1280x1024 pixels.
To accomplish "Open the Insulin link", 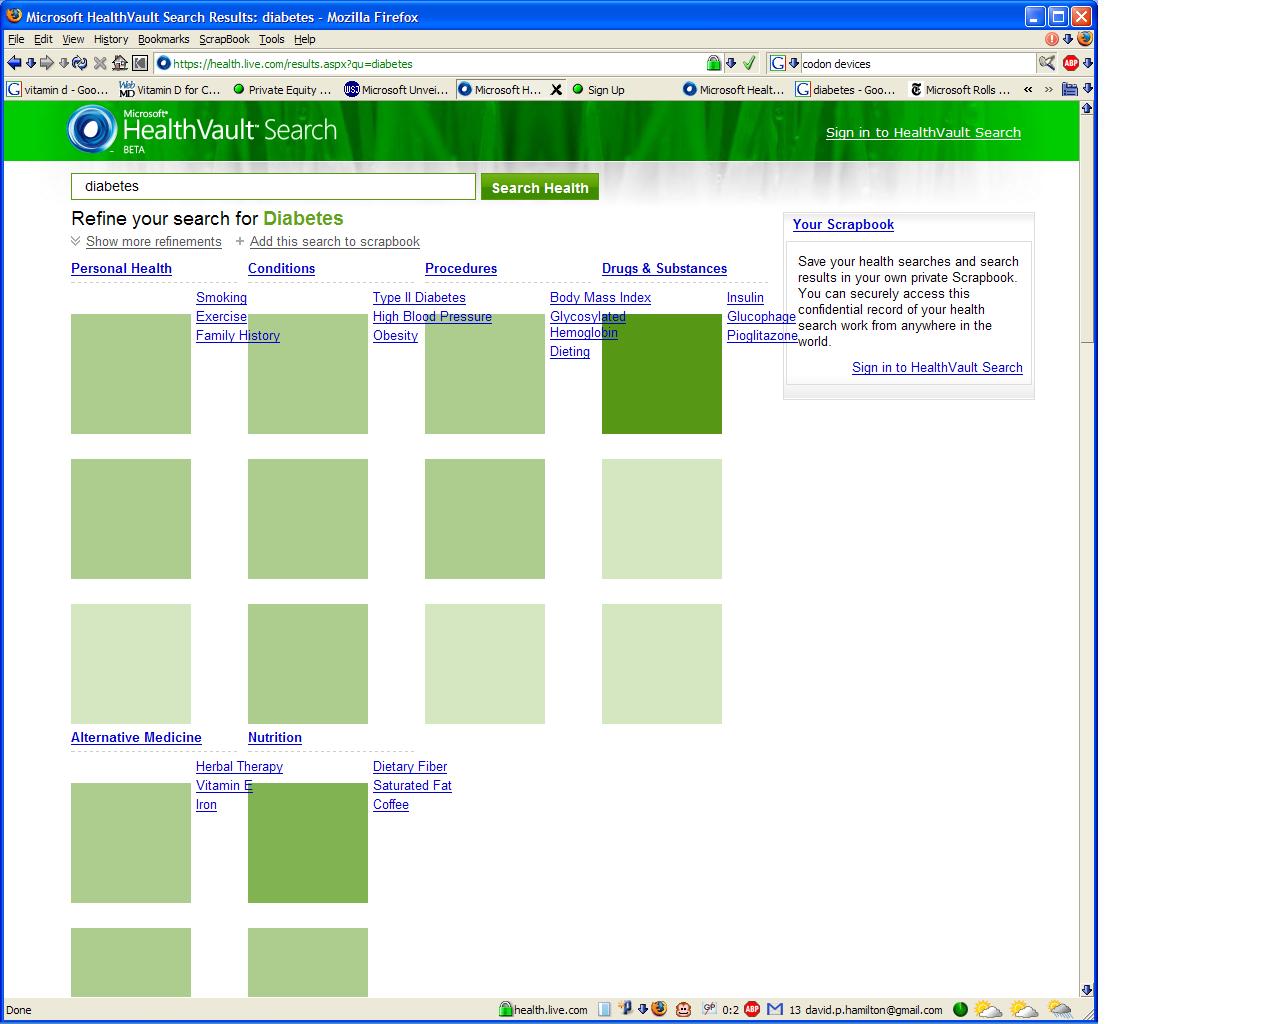I will pos(745,297).
